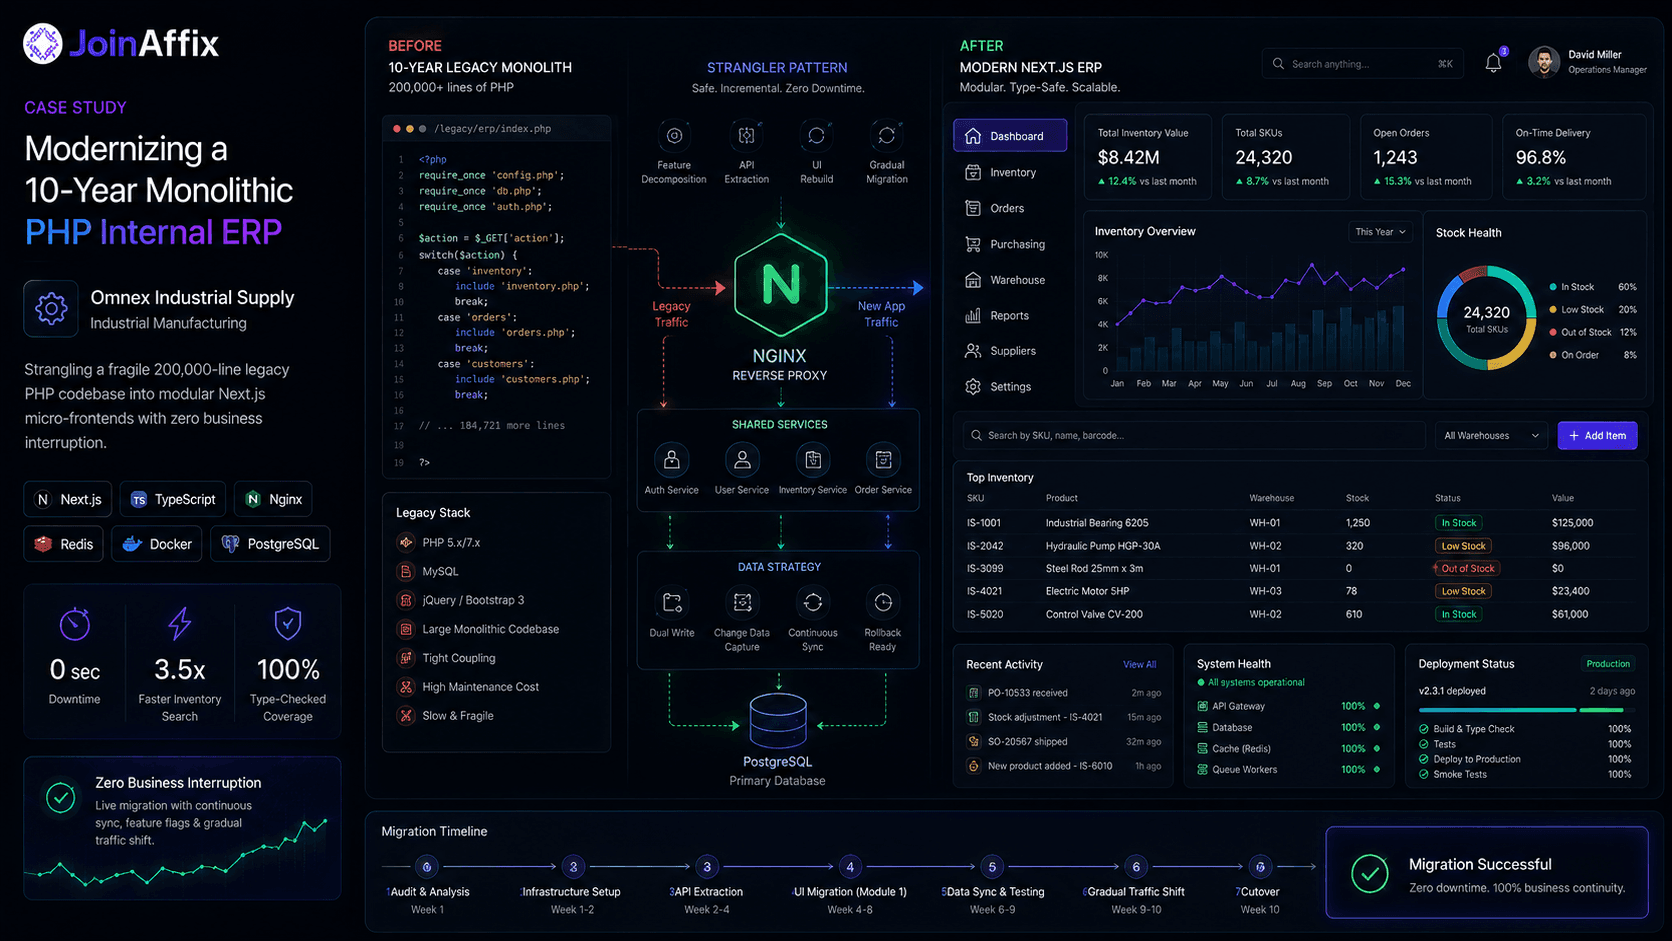
Task: Click timeline step 2 Infrastructure Setup marker
Action: pos(573,867)
